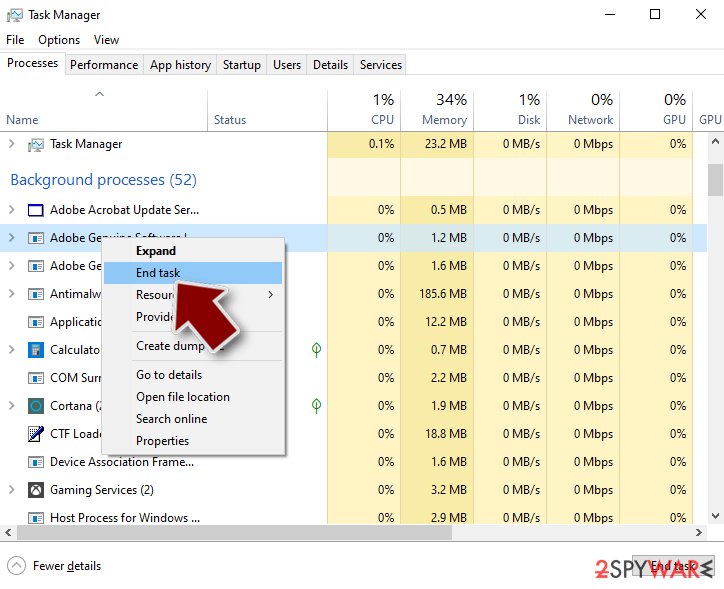Switch to the App history tab
Viewport: 724px width, 589px height.
point(180,65)
